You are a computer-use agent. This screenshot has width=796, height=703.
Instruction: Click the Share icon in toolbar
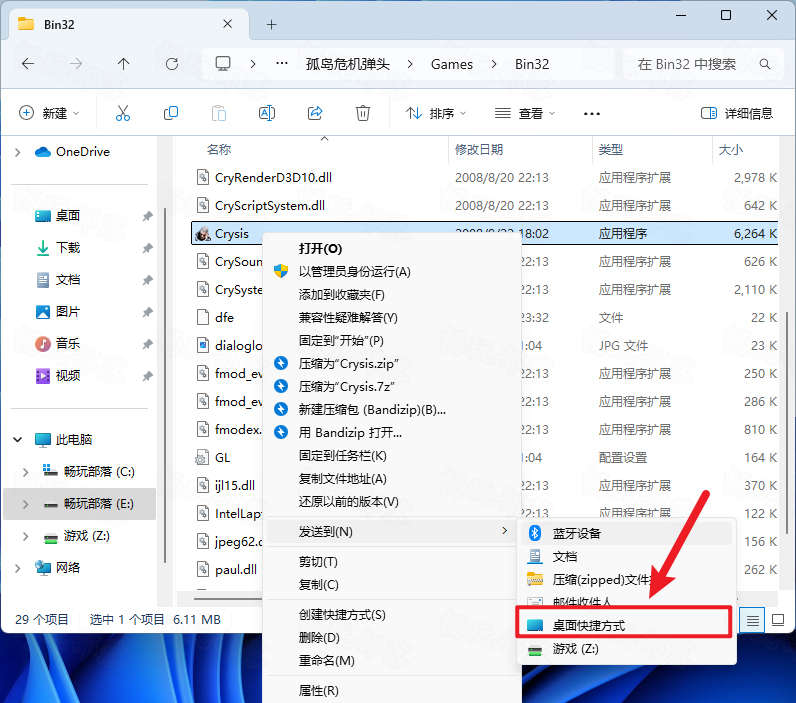click(315, 113)
